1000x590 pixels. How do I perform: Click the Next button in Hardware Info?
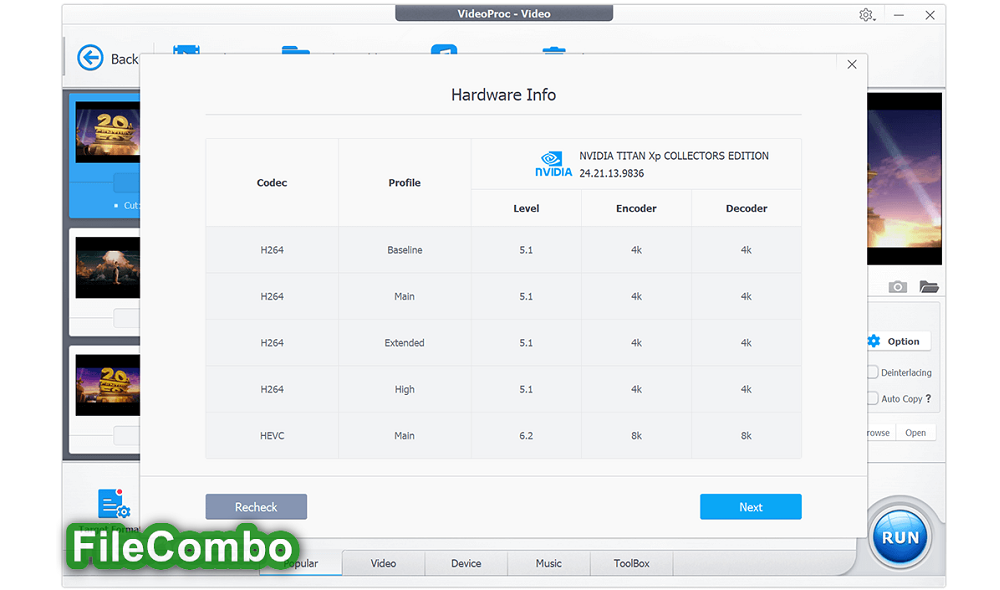click(x=750, y=506)
